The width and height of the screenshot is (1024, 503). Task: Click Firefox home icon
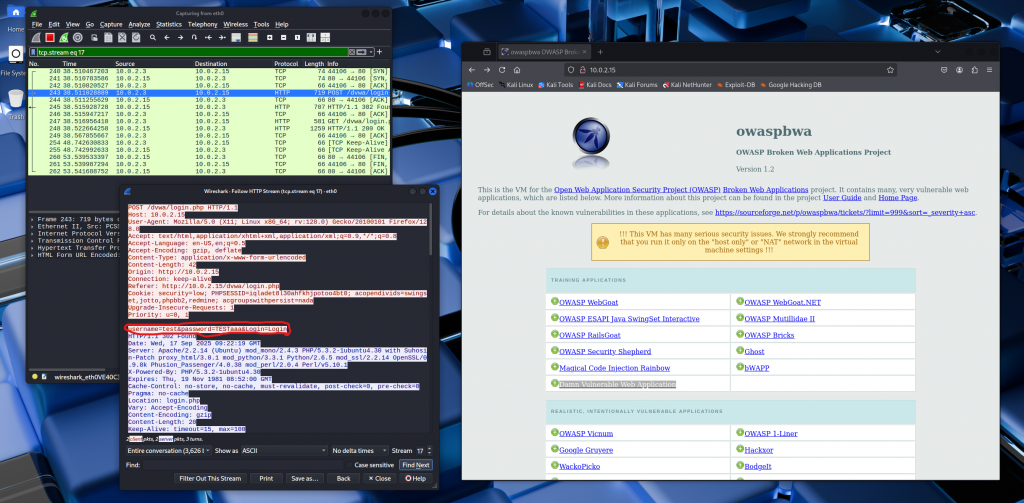tap(517, 69)
